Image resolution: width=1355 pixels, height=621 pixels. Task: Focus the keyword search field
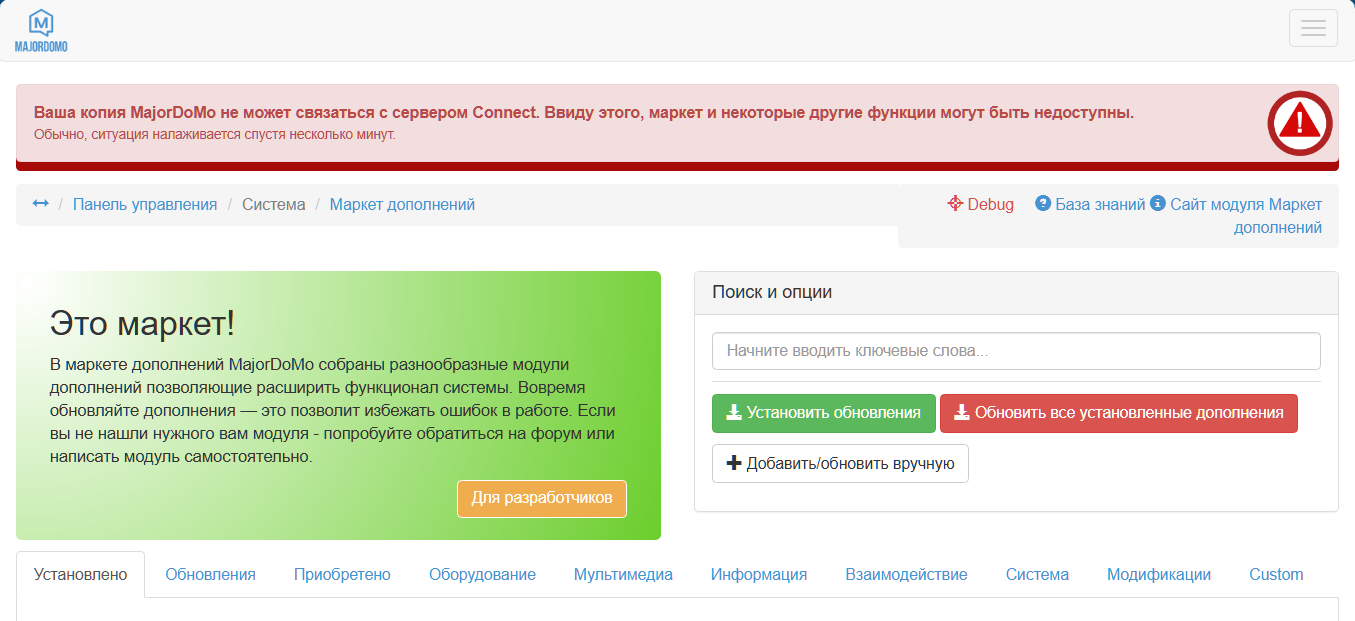(1016, 351)
